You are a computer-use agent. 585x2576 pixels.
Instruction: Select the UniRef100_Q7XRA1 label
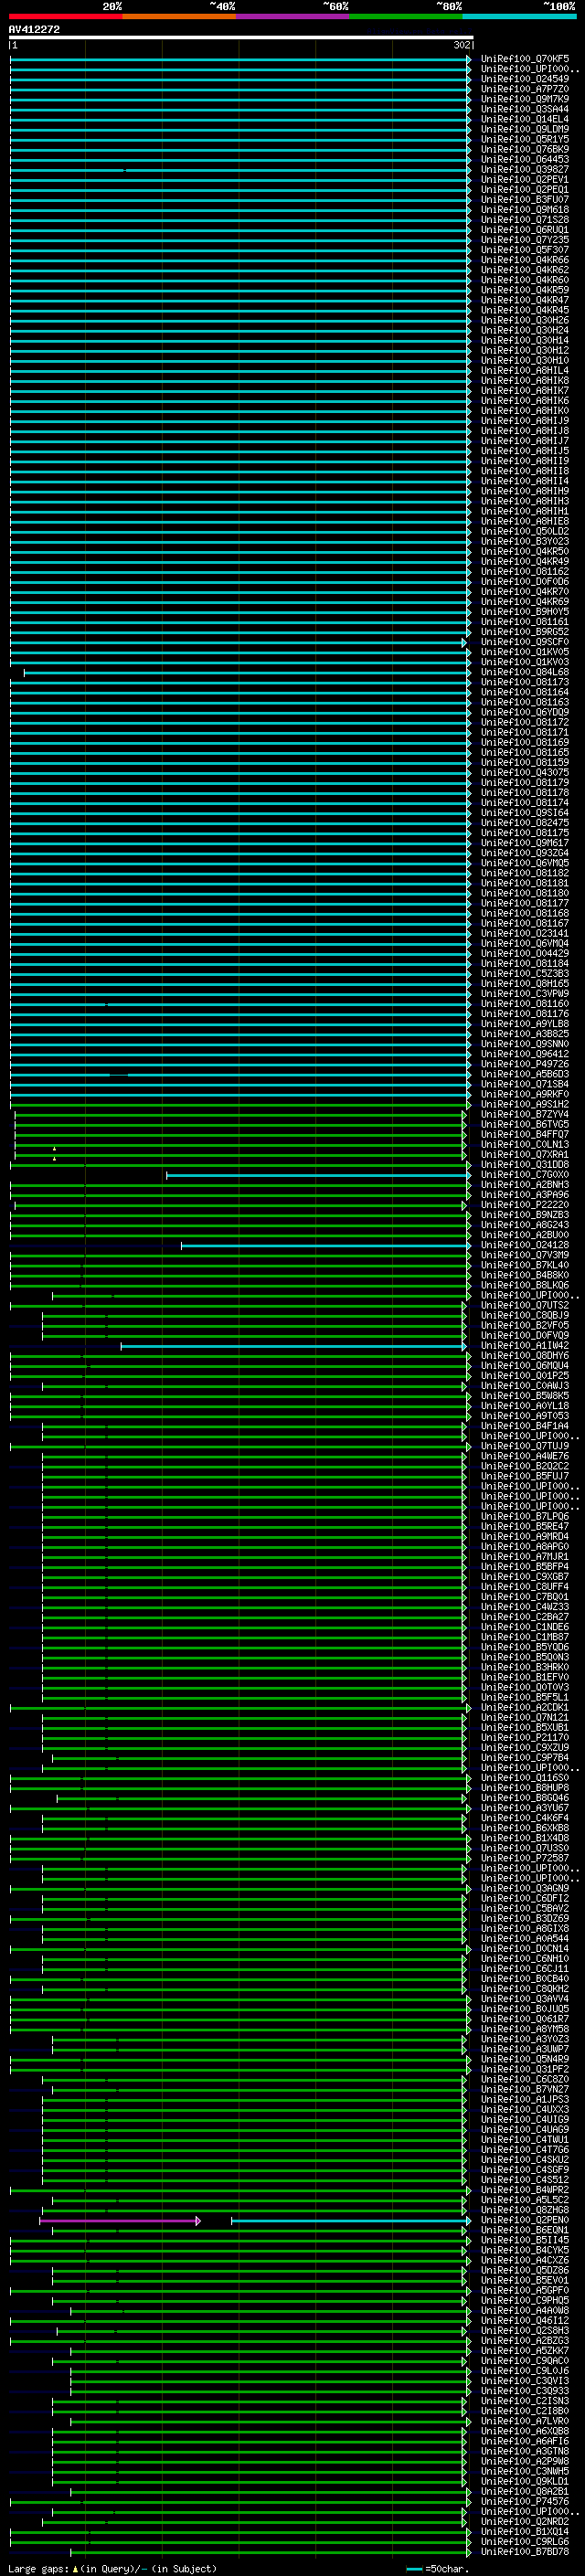pyautogui.click(x=525, y=1154)
